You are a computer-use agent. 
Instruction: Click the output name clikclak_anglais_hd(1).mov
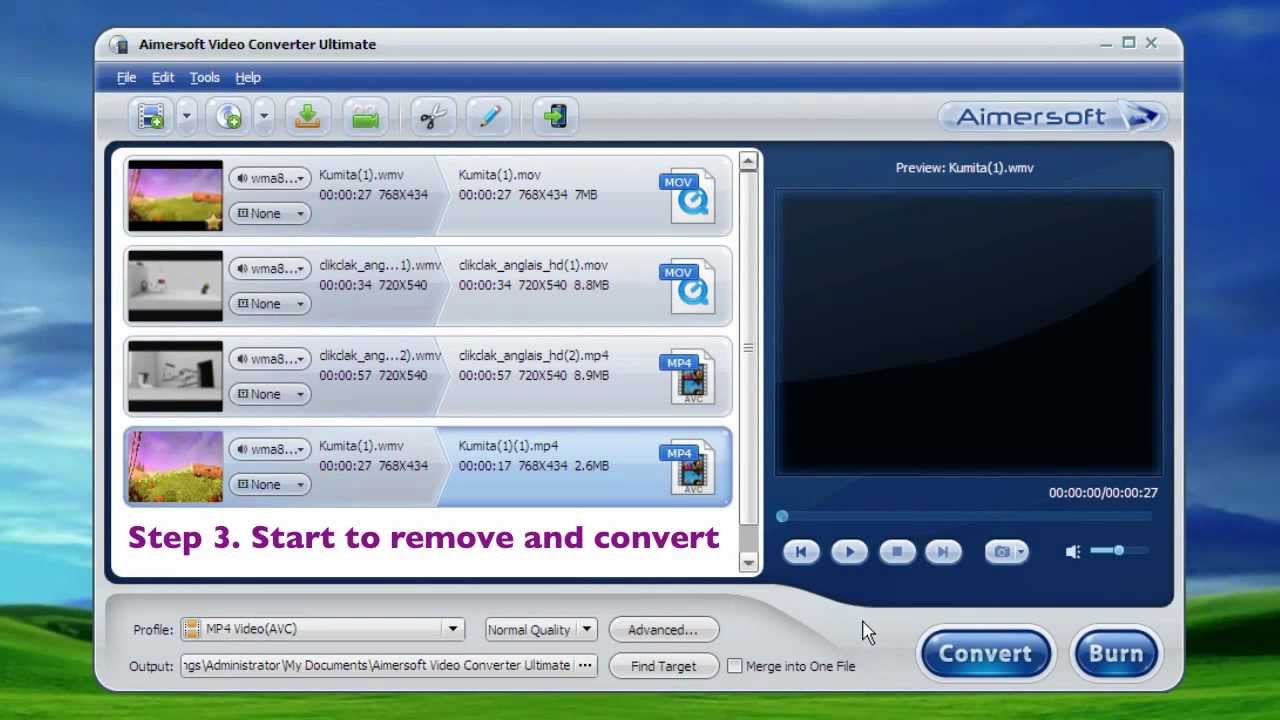(533, 265)
